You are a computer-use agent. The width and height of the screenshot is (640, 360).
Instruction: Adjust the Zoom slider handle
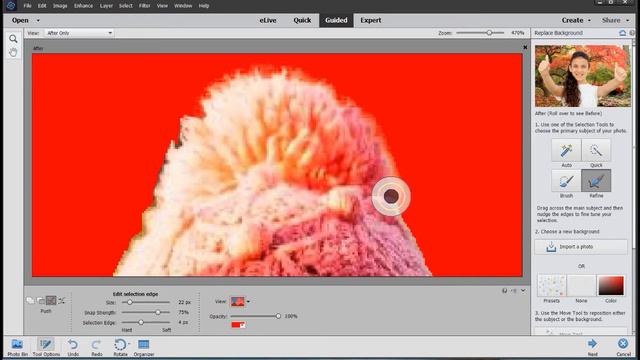tap(489, 33)
